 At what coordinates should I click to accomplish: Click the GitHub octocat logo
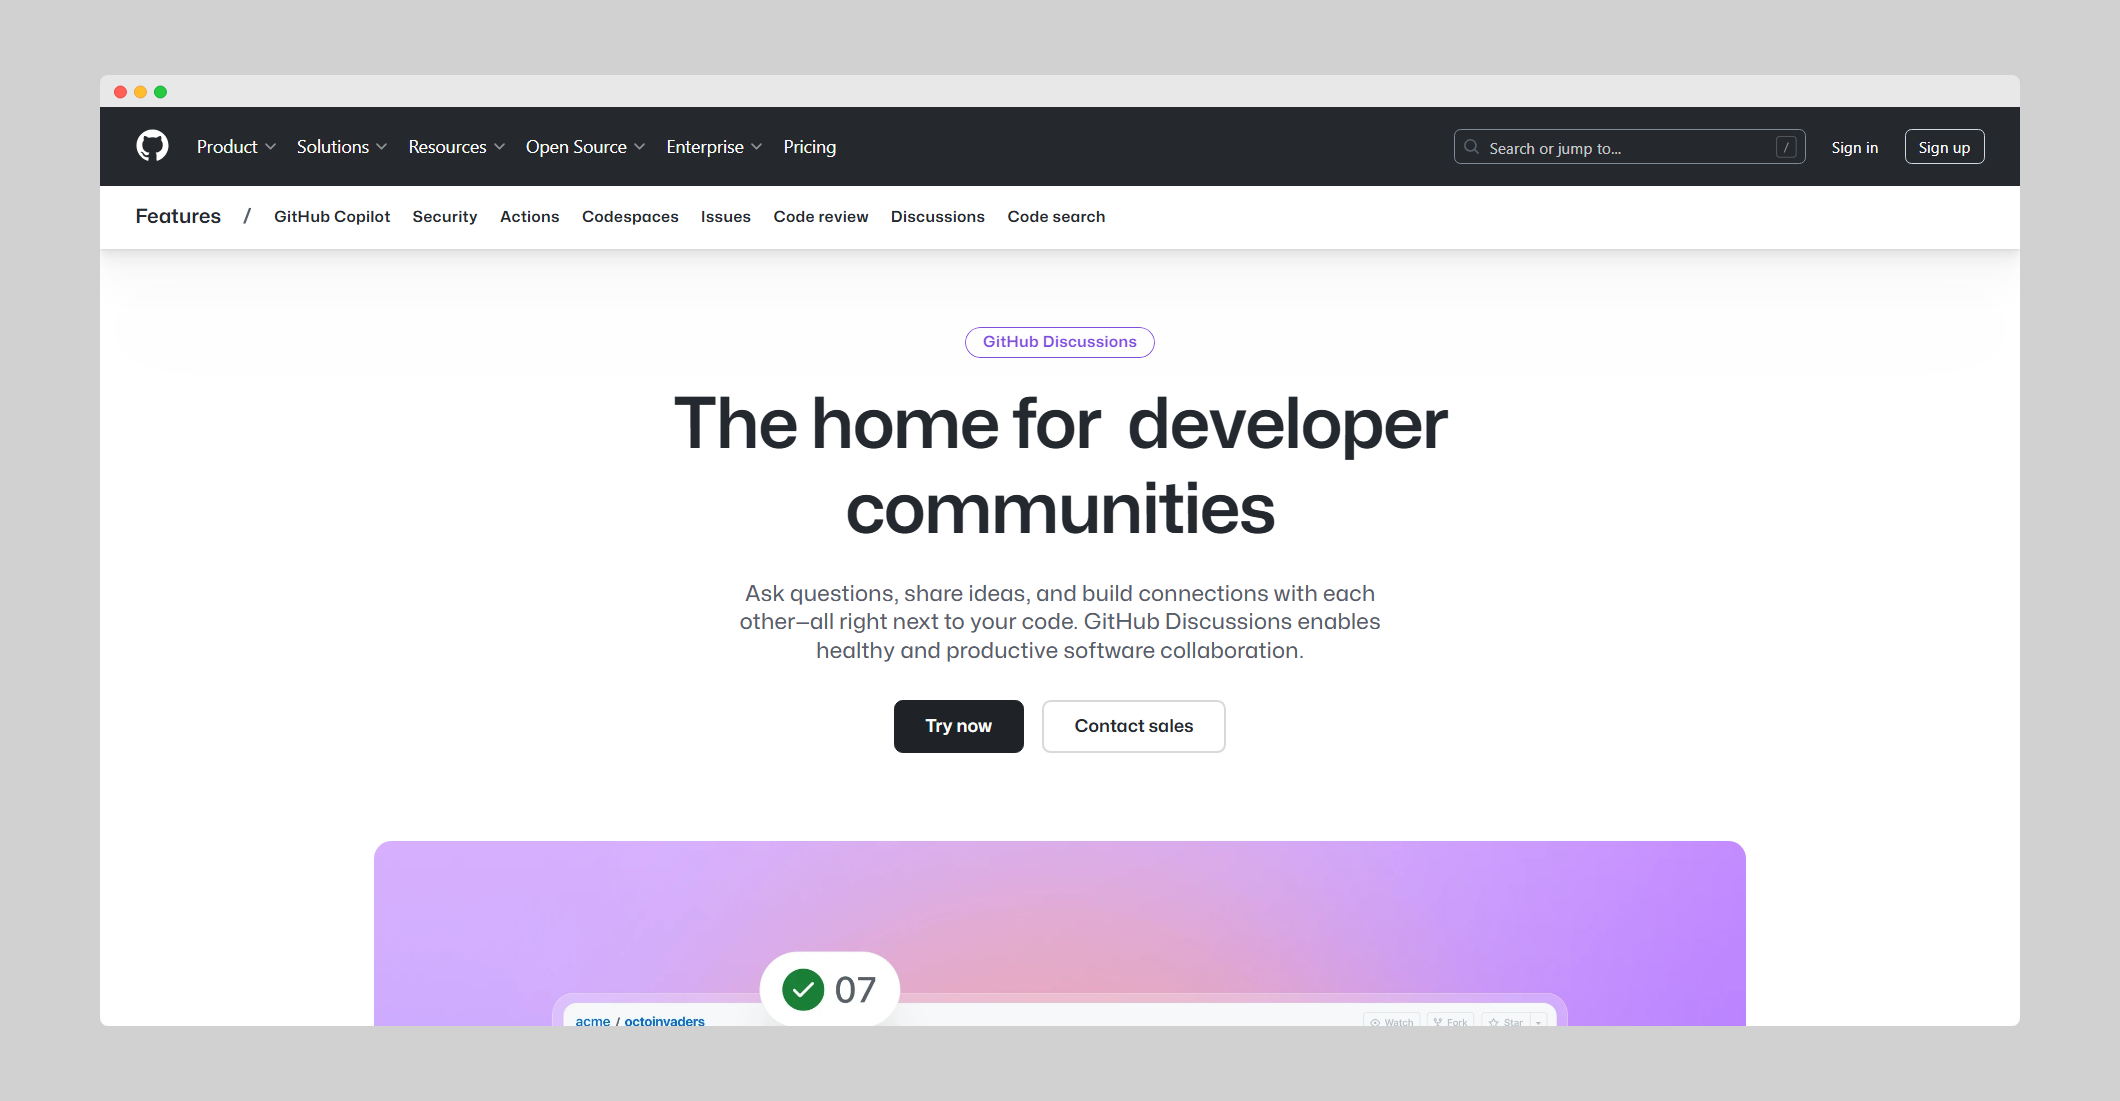[152, 146]
